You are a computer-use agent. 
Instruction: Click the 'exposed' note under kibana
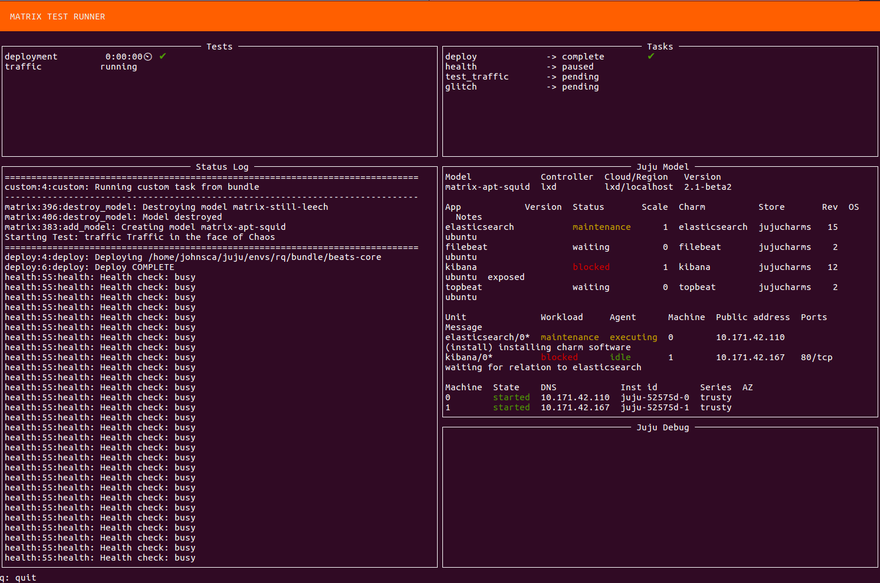(506, 277)
